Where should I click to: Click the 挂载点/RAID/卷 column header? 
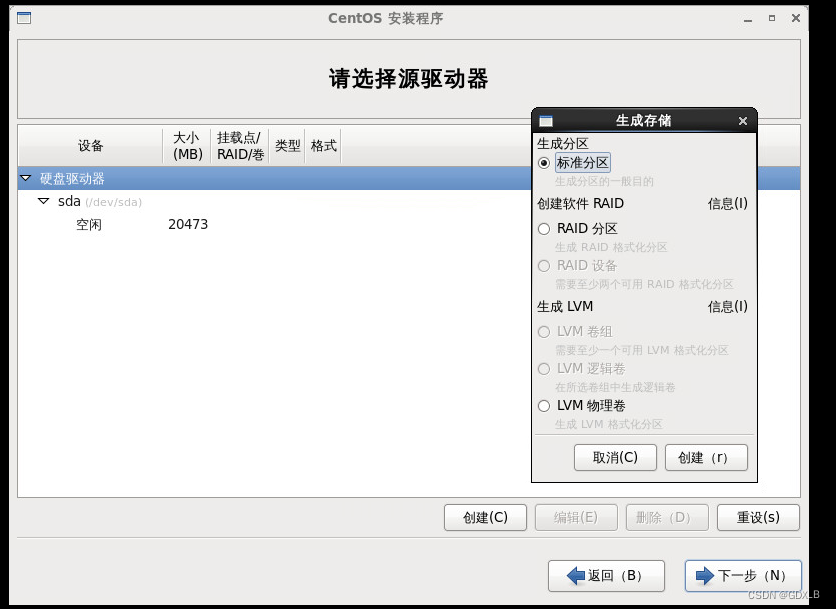point(239,145)
